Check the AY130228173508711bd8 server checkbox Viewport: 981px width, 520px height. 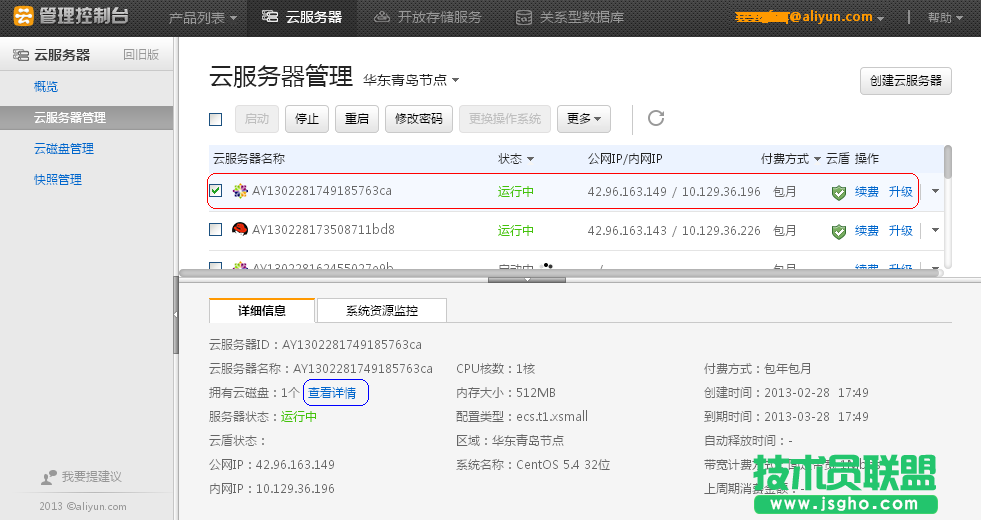point(216,229)
